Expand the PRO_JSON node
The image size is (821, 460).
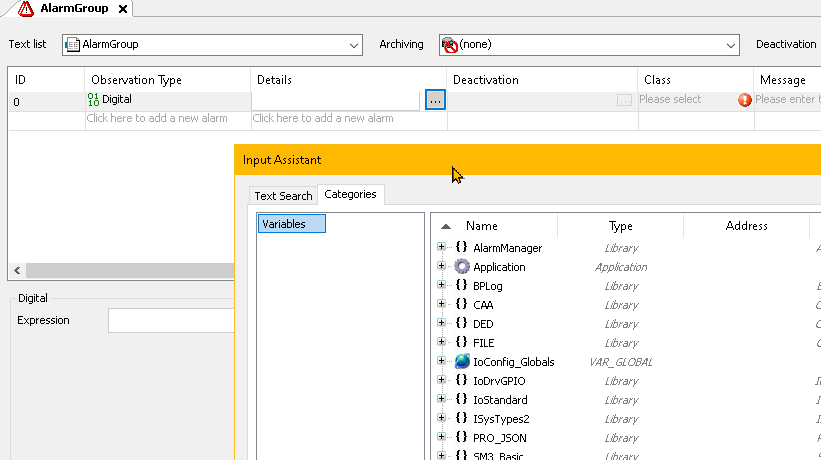(441, 436)
